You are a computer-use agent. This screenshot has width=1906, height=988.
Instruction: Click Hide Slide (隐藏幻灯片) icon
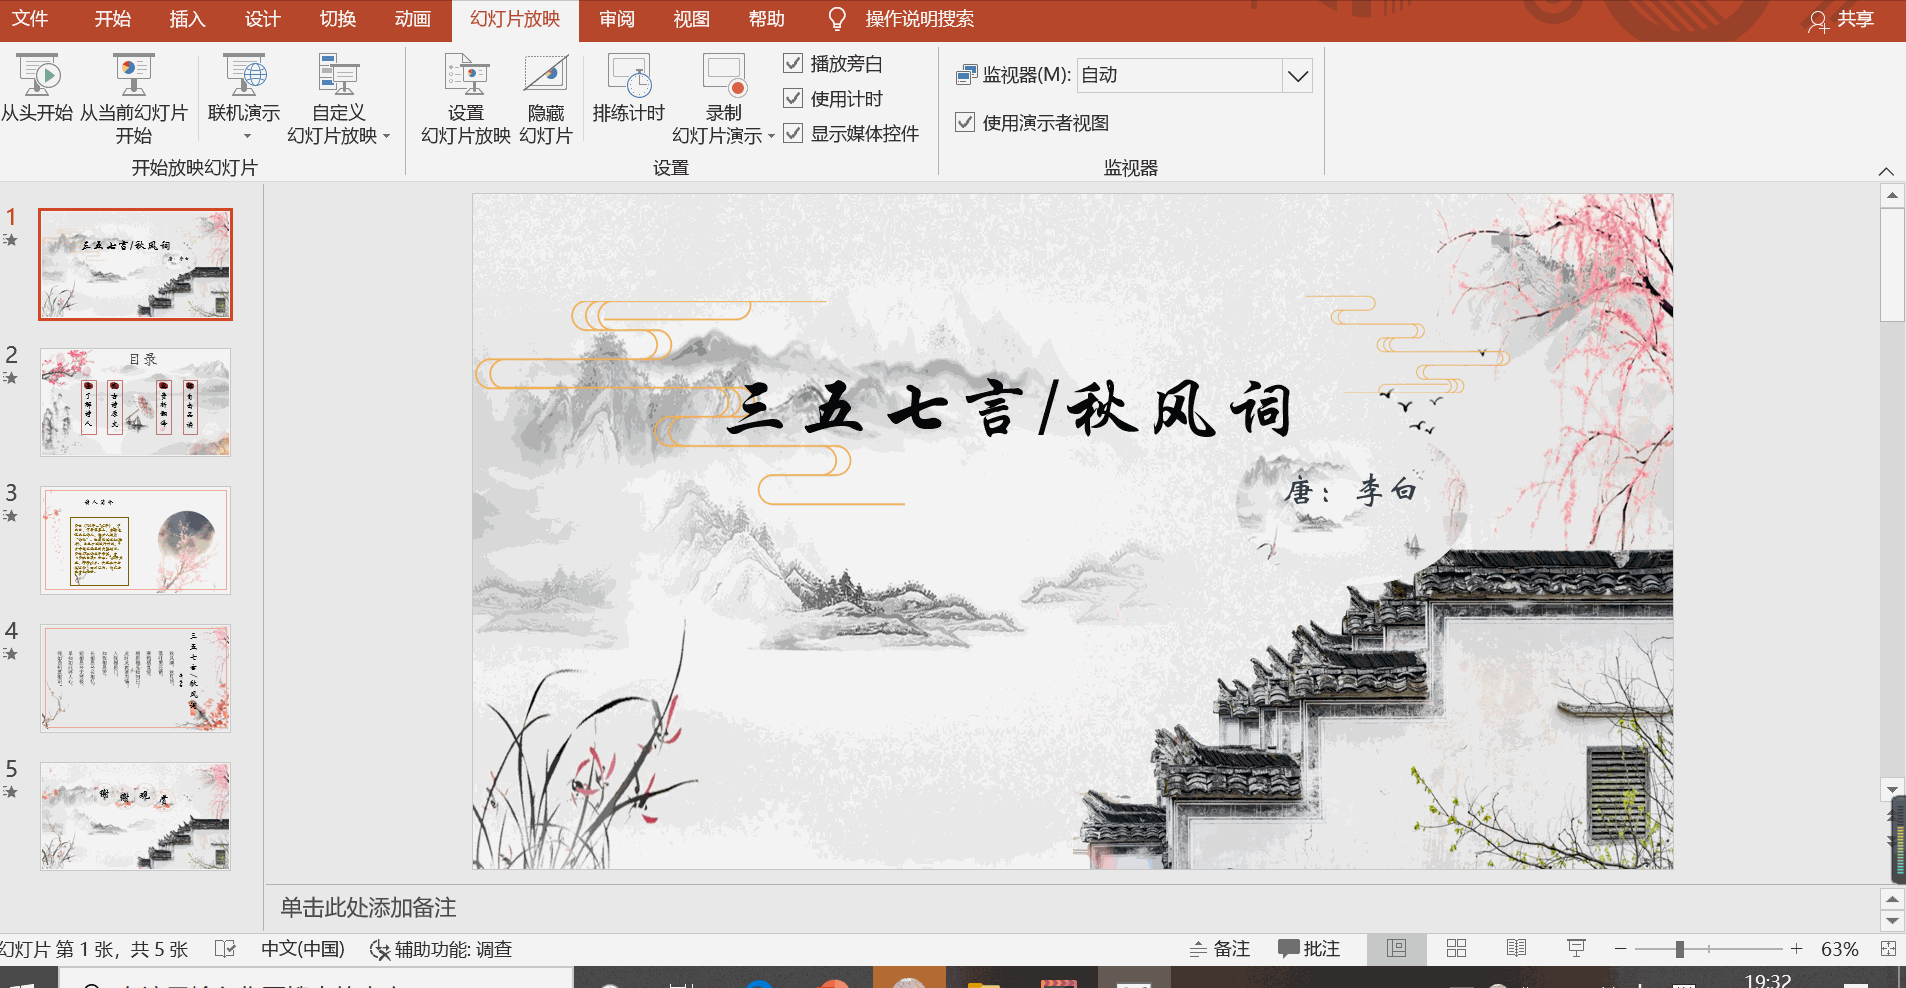(x=546, y=75)
